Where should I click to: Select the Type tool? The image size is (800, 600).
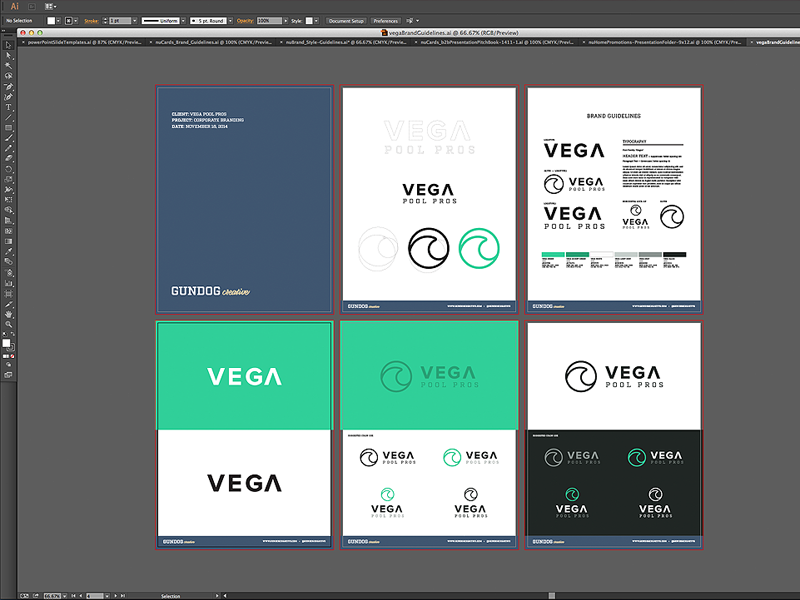tap(10, 104)
